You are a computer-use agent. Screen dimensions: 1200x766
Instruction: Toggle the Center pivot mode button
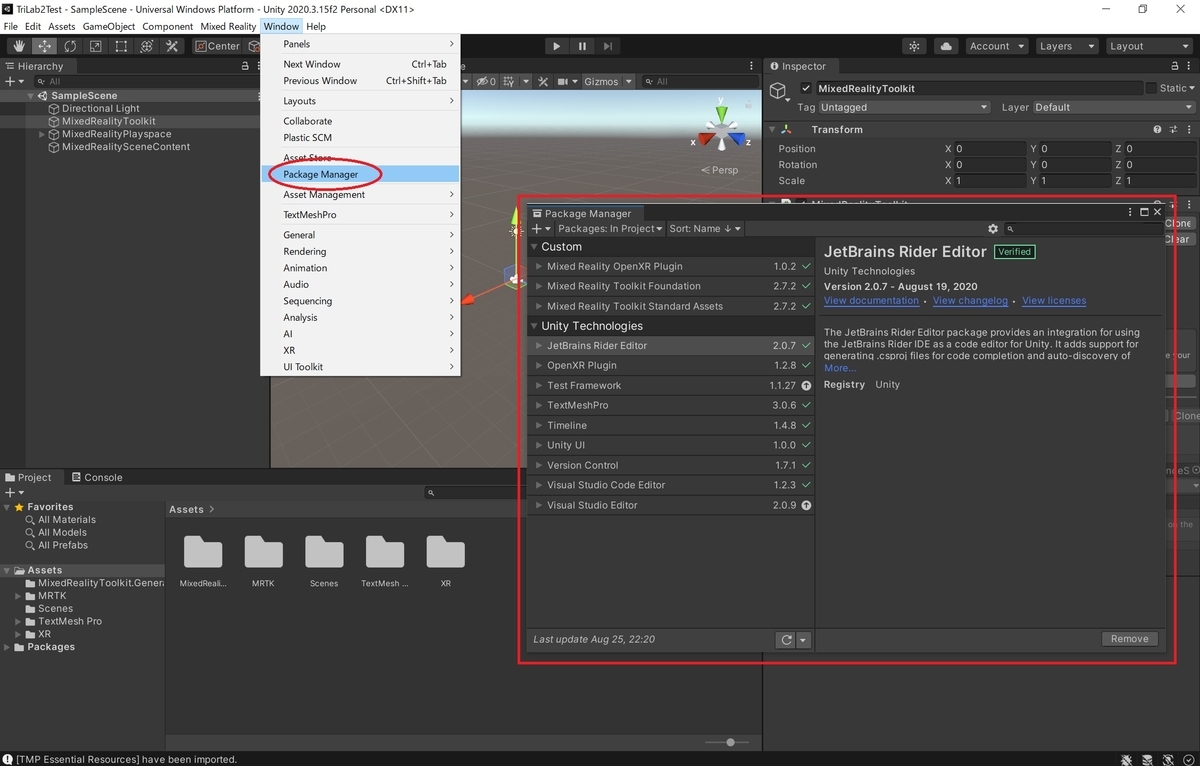click(218, 46)
